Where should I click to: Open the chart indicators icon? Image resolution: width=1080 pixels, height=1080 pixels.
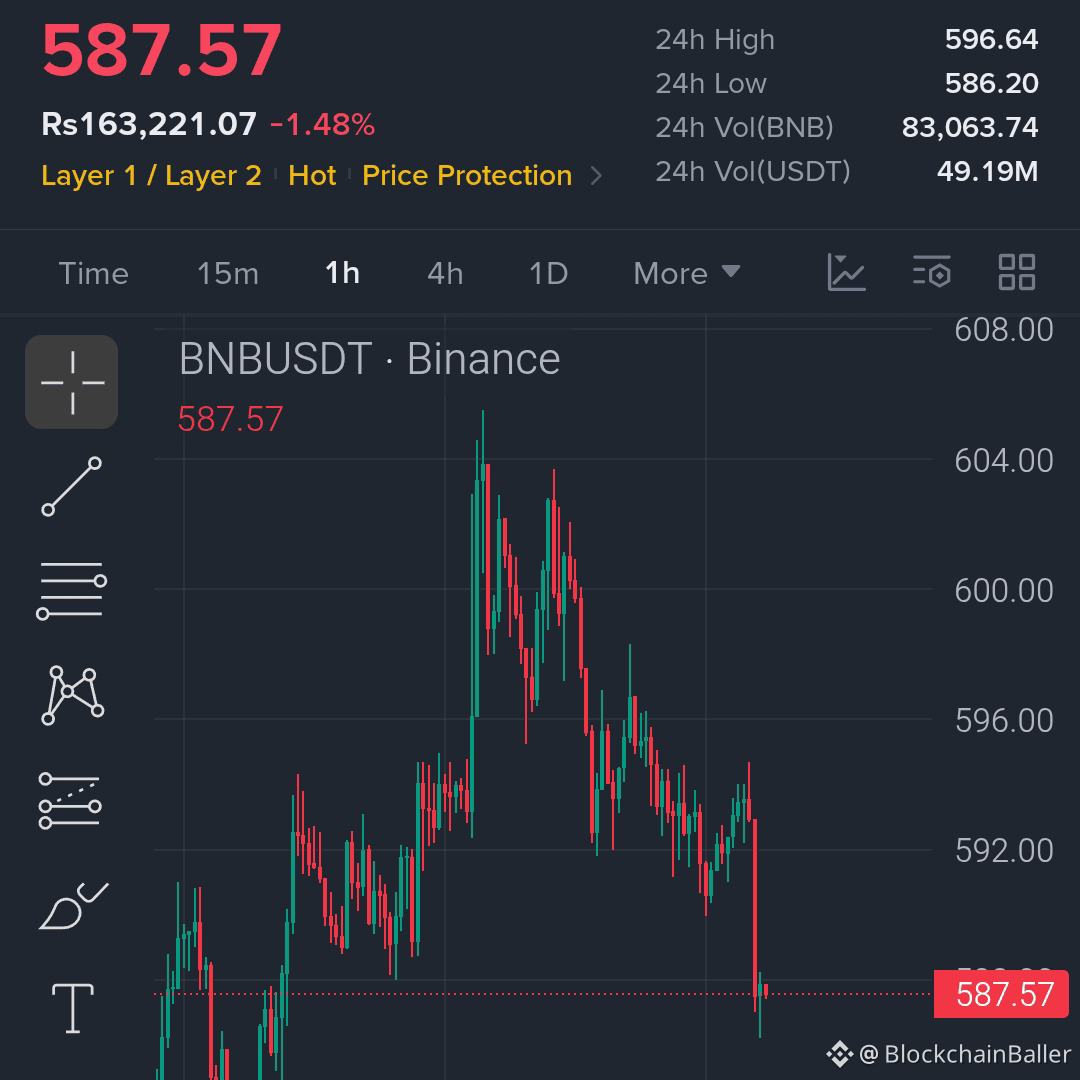[x=846, y=273]
